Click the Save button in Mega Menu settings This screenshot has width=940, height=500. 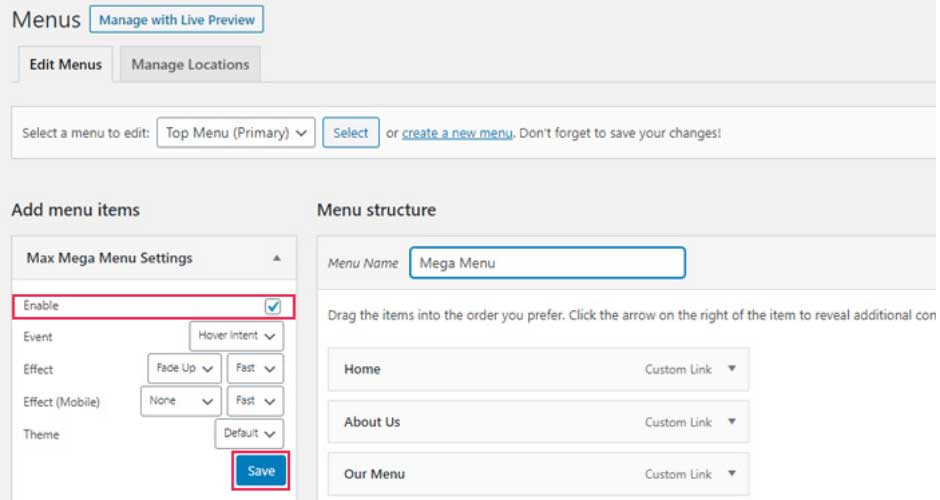point(261,471)
